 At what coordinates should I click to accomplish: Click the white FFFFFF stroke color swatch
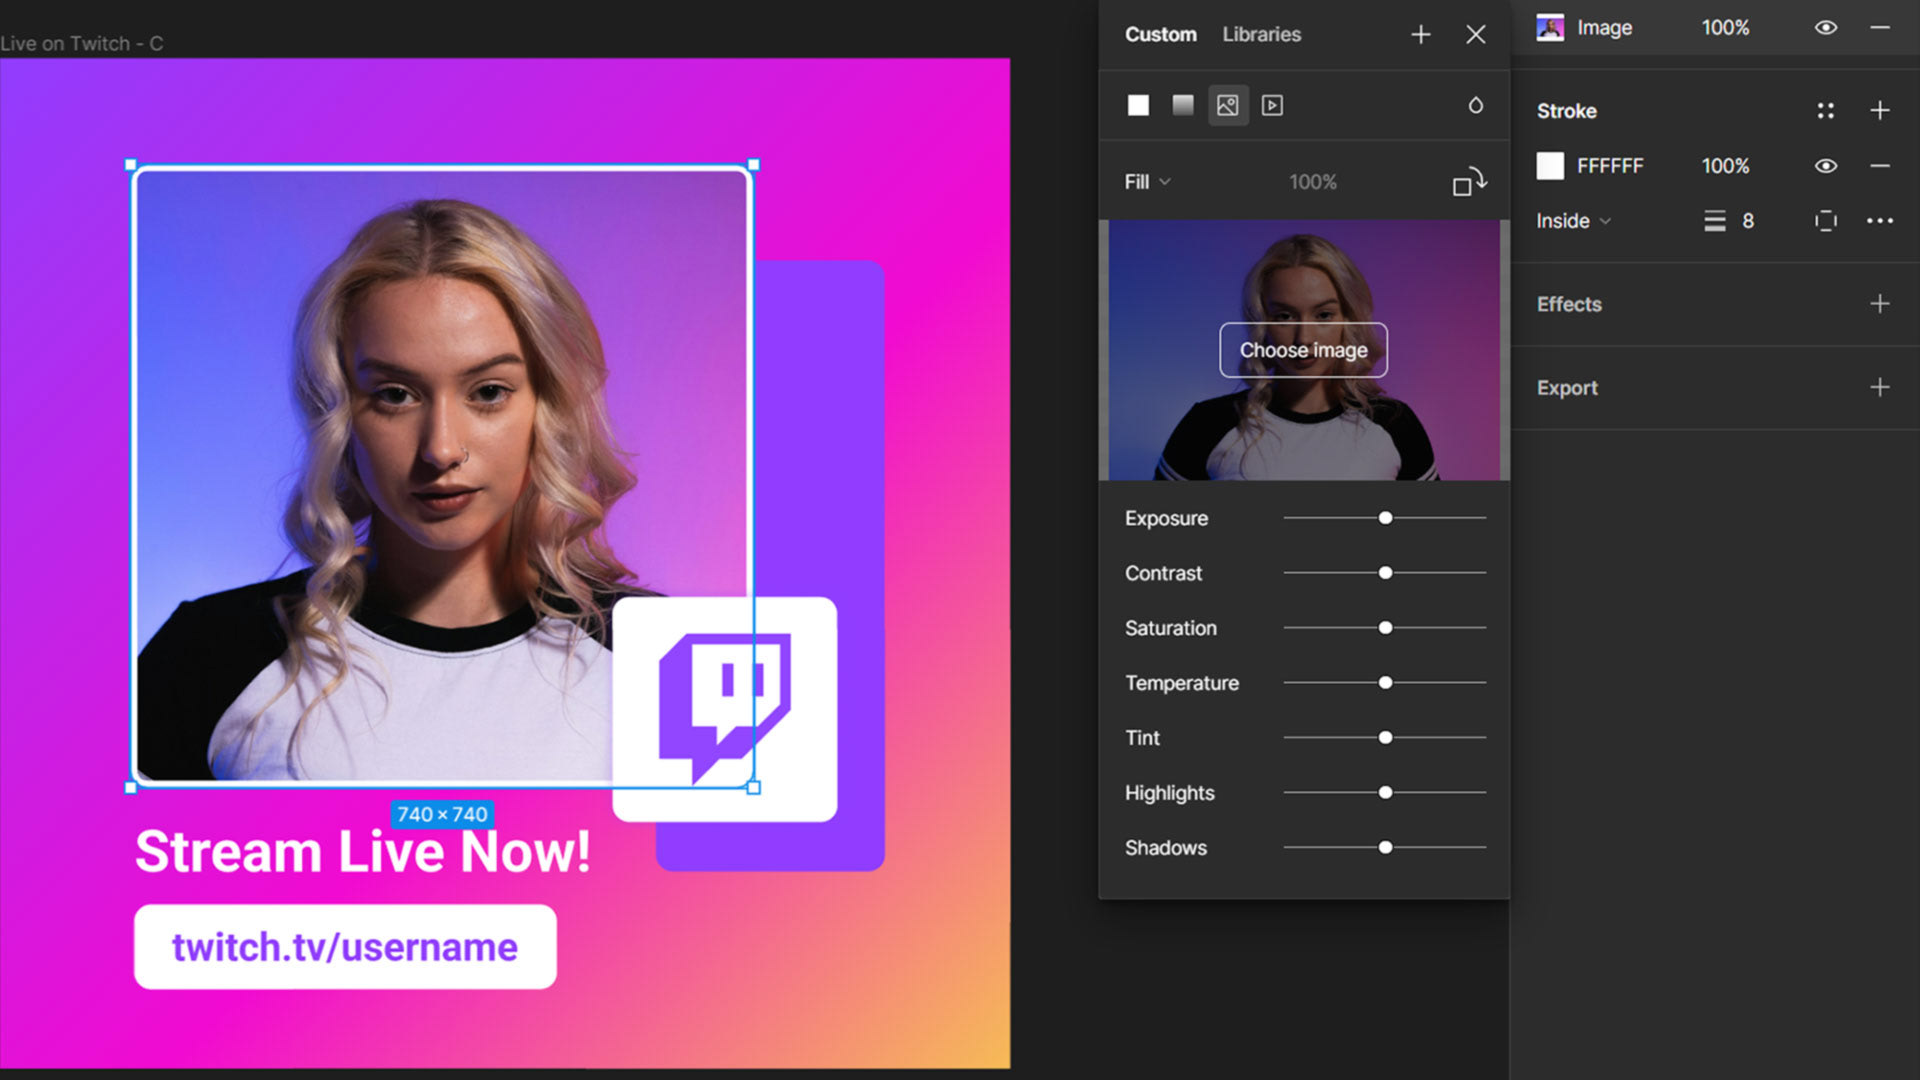[1550, 166]
